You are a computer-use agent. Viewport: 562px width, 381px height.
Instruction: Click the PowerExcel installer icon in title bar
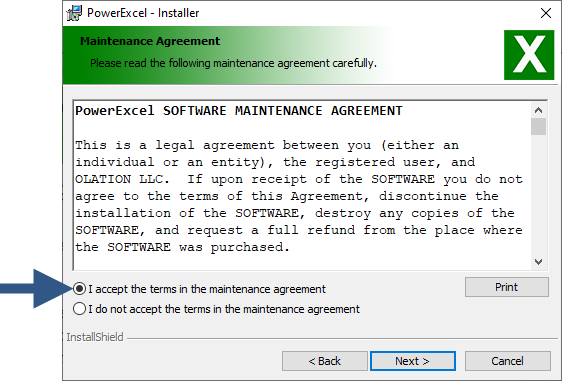(75, 13)
